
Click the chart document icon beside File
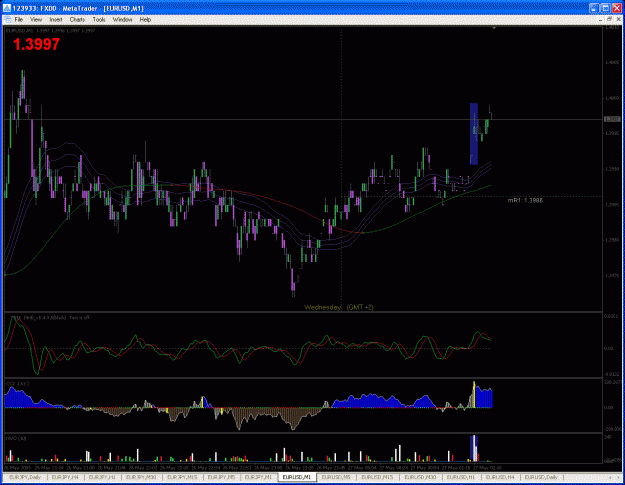[x=8, y=20]
